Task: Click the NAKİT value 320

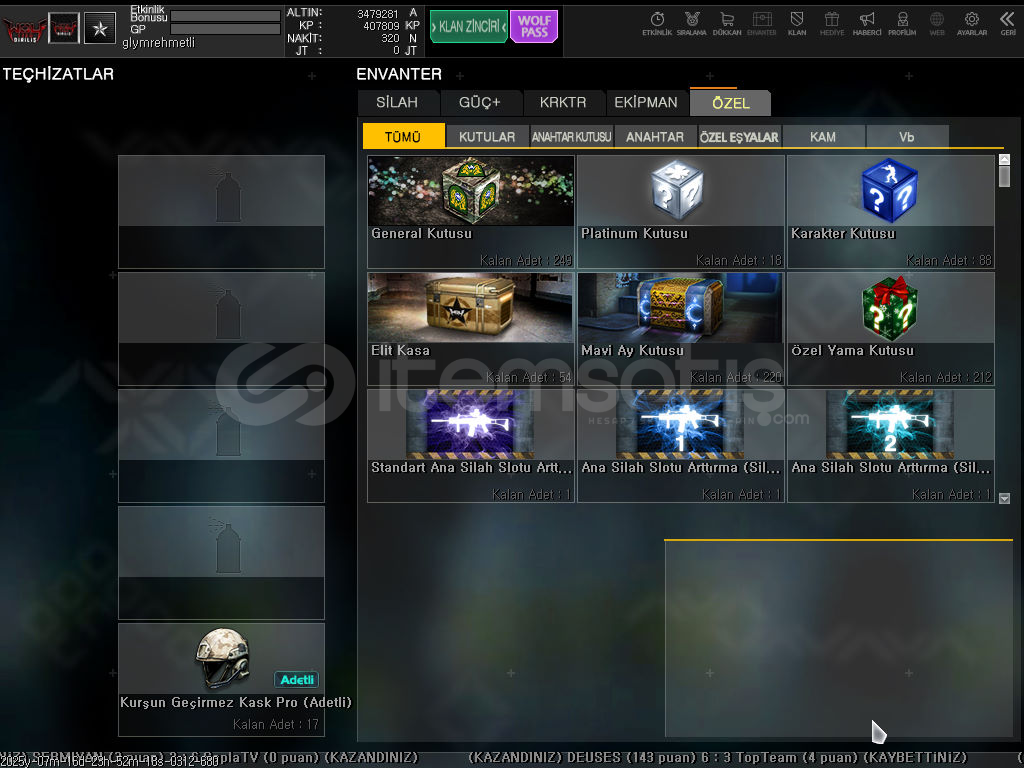Action: 391,39
